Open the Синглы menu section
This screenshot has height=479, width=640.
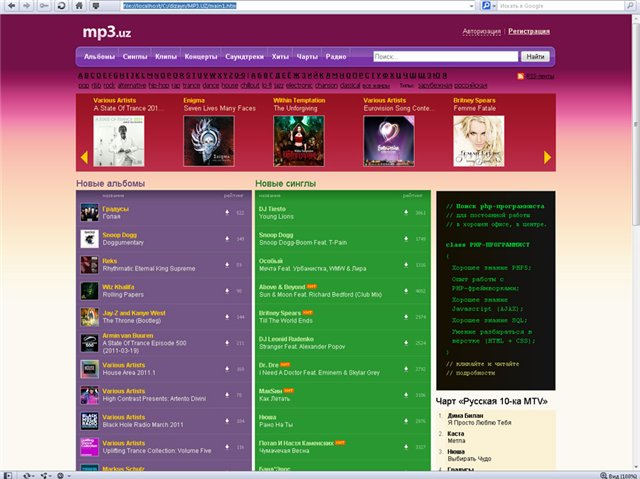[135, 57]
